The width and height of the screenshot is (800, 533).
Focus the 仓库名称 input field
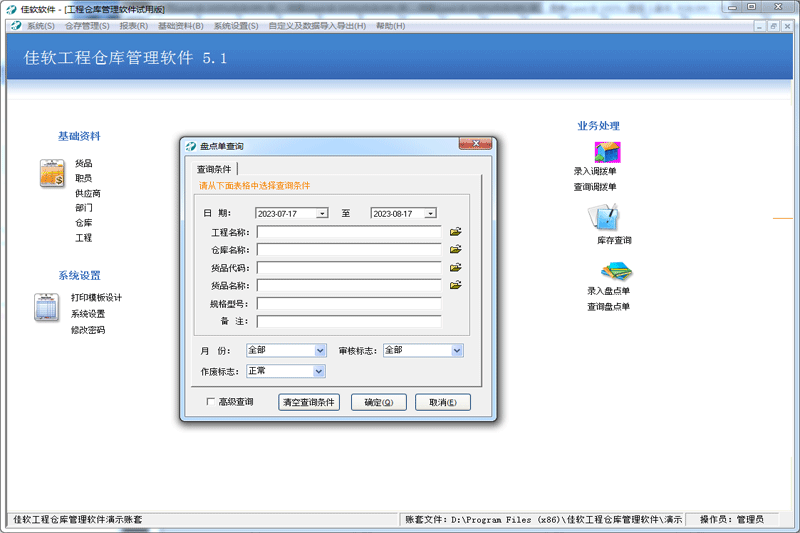[349, 250]
